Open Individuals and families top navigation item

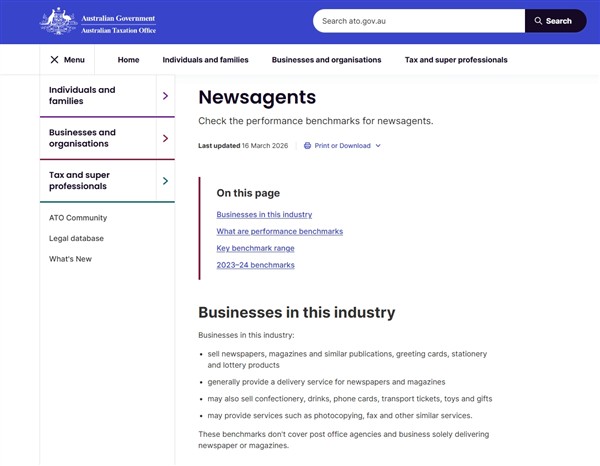pyautogui.click(x=205, y=60)
